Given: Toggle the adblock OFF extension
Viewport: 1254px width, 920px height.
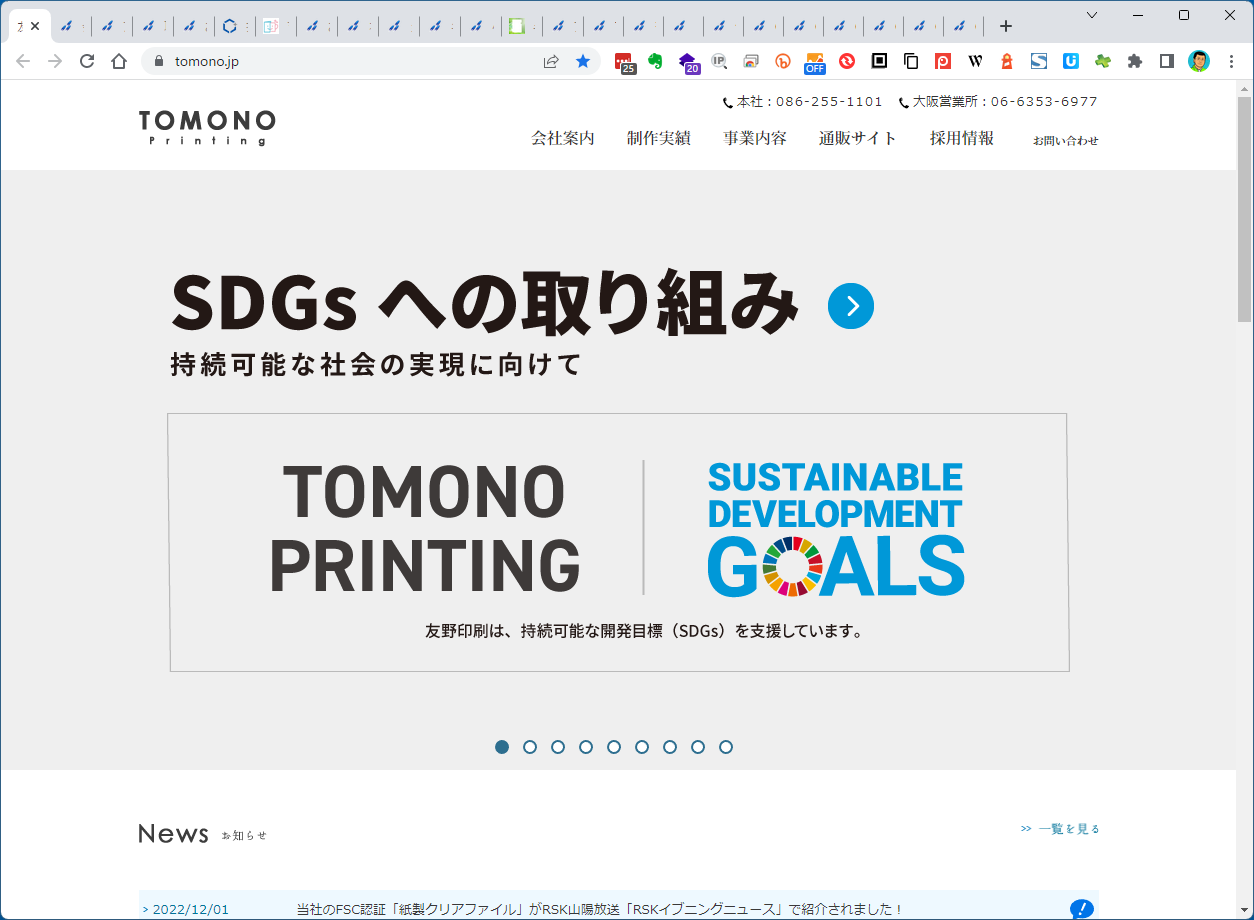Looking at the screenshot, I should [x=814, y=61].
